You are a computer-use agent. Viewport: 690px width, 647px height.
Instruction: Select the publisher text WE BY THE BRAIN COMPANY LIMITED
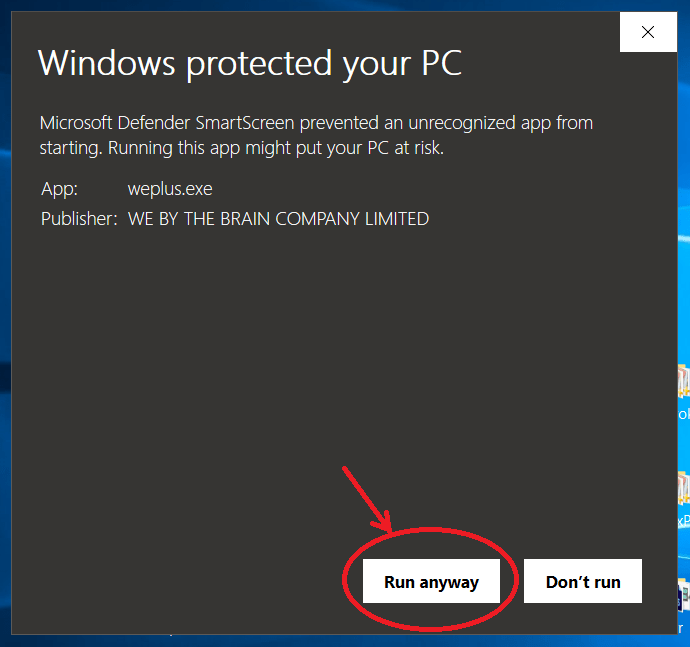pos(278,219)
